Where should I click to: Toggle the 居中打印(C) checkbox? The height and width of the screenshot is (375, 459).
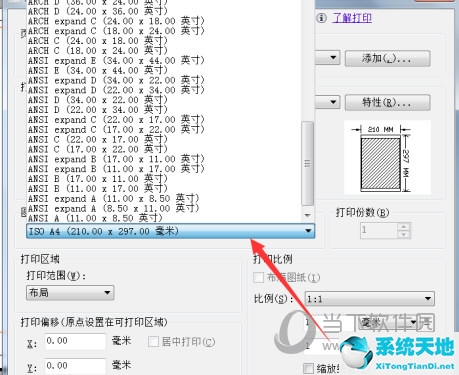tap(153, 341)
